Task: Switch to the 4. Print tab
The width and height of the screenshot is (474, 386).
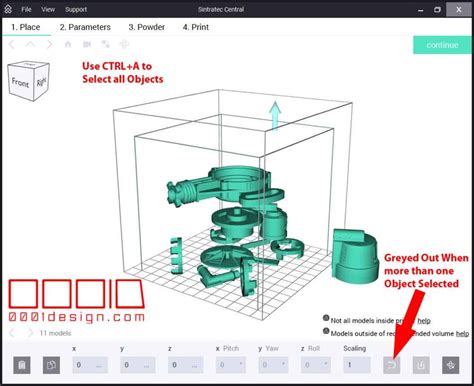Action: tap(196, 27)
